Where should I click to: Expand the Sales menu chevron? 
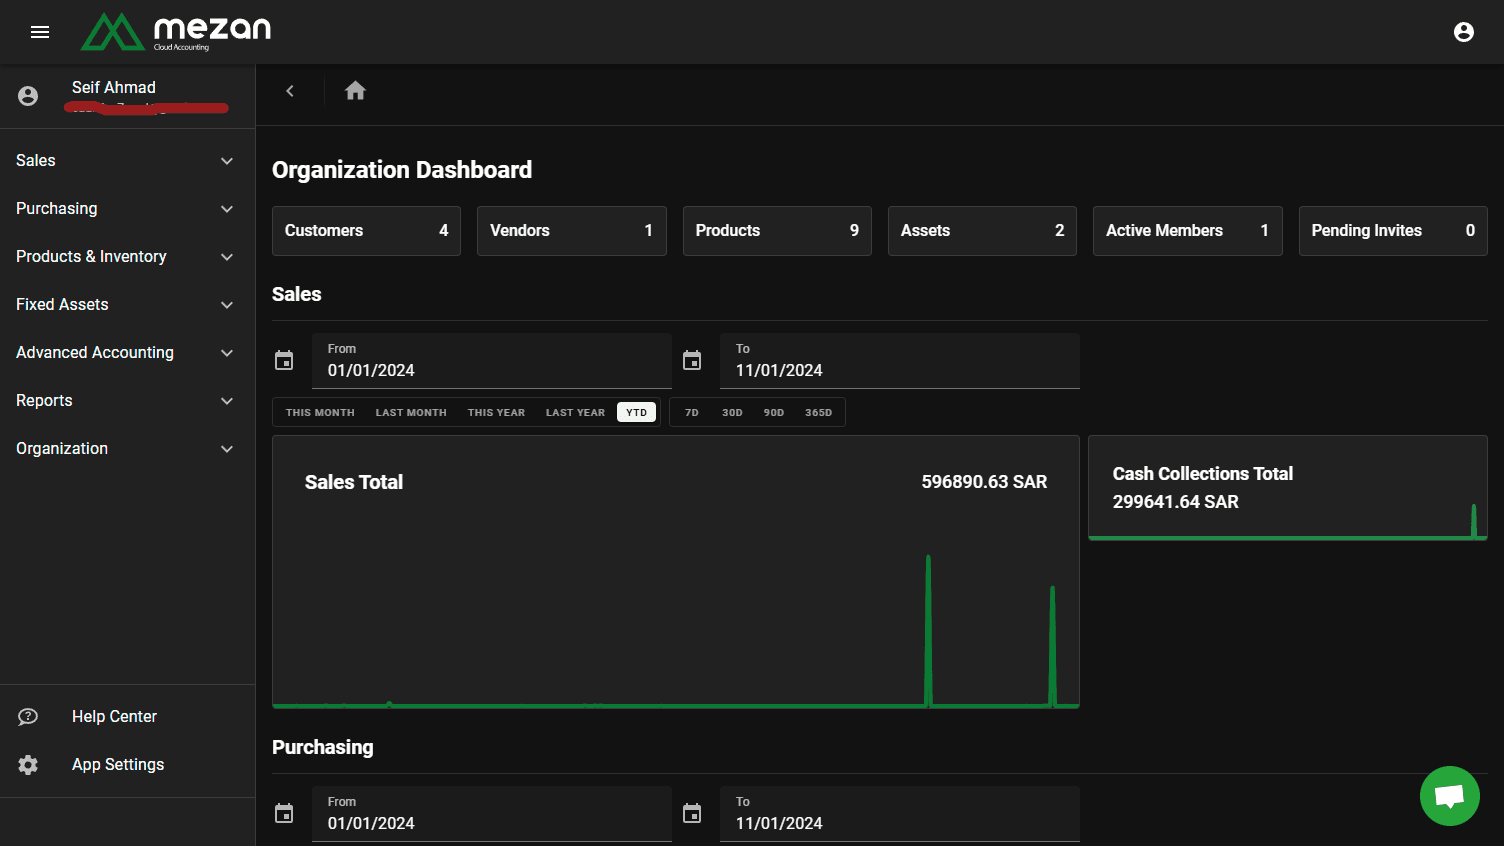(227, 161)
